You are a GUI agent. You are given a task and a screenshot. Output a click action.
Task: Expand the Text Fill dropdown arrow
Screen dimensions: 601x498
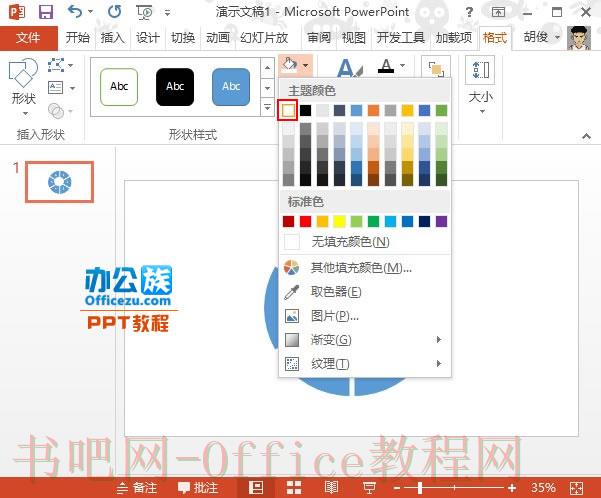tap(402, 65)
